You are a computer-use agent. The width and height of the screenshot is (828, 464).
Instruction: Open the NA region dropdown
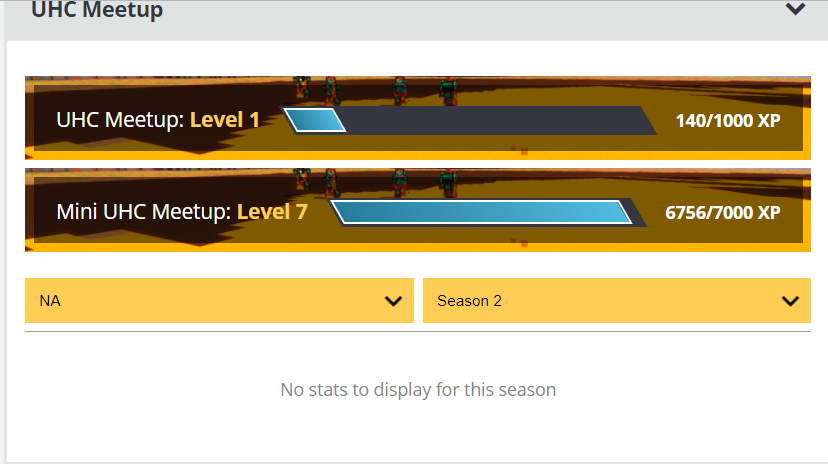click(x=219, y=300)
